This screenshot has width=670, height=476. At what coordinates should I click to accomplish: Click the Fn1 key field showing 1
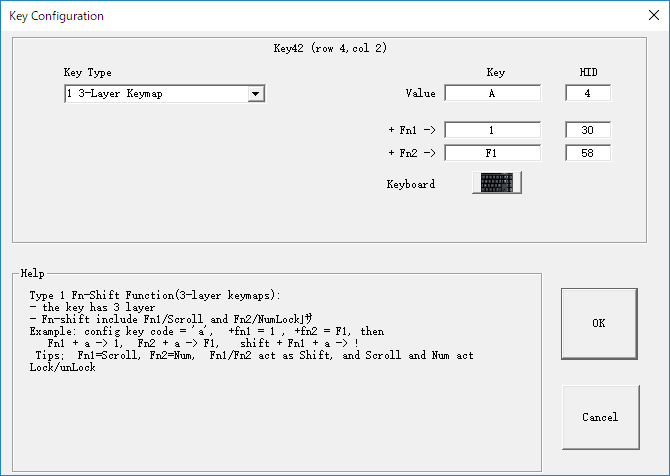(x=493, y=130)
